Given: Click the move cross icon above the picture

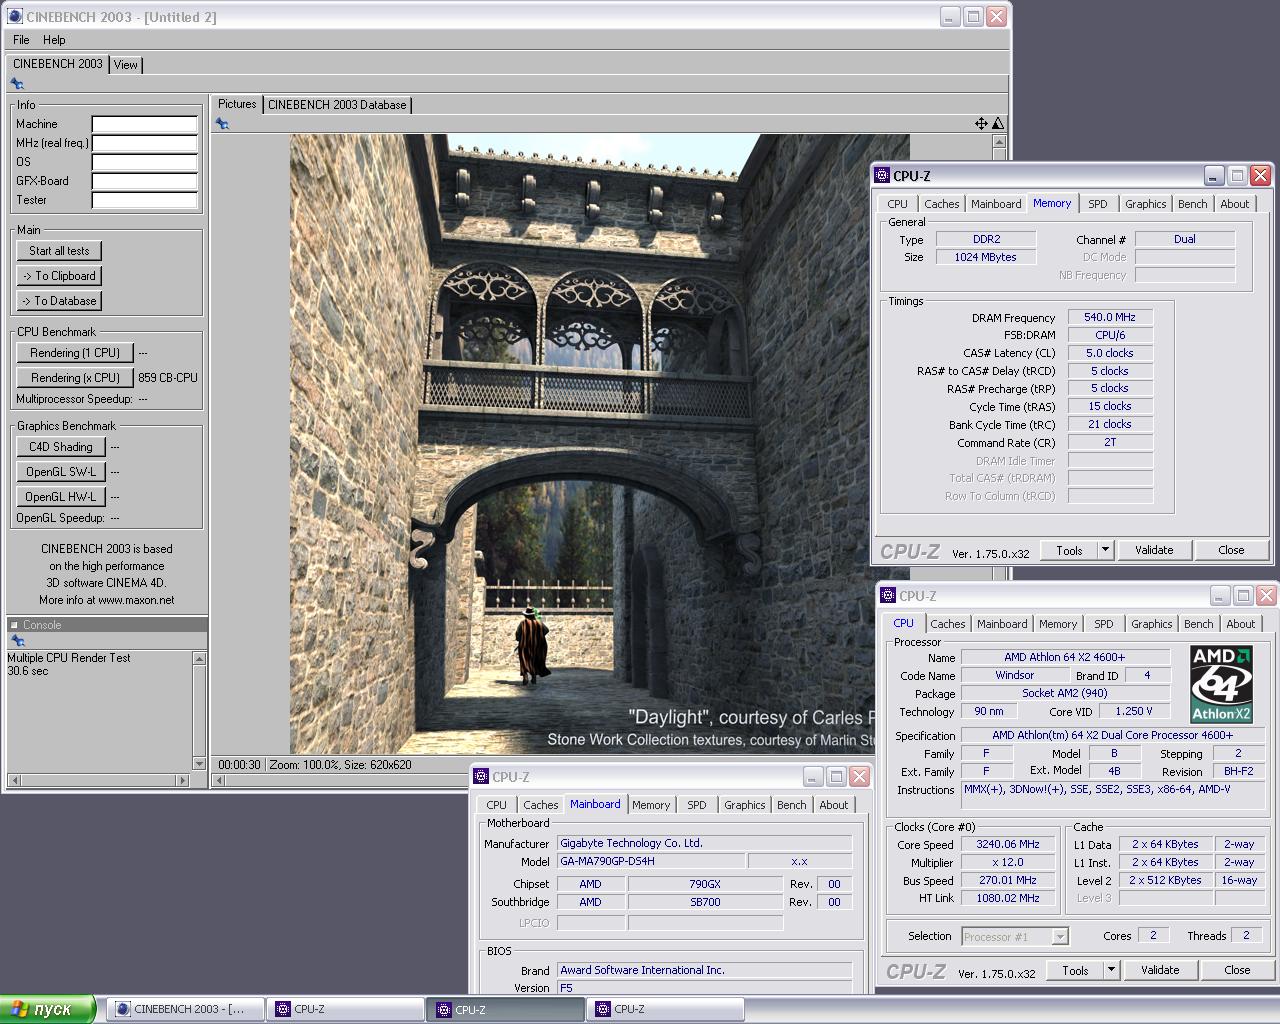Looking at the screenshot, I should tap(981, 124).
